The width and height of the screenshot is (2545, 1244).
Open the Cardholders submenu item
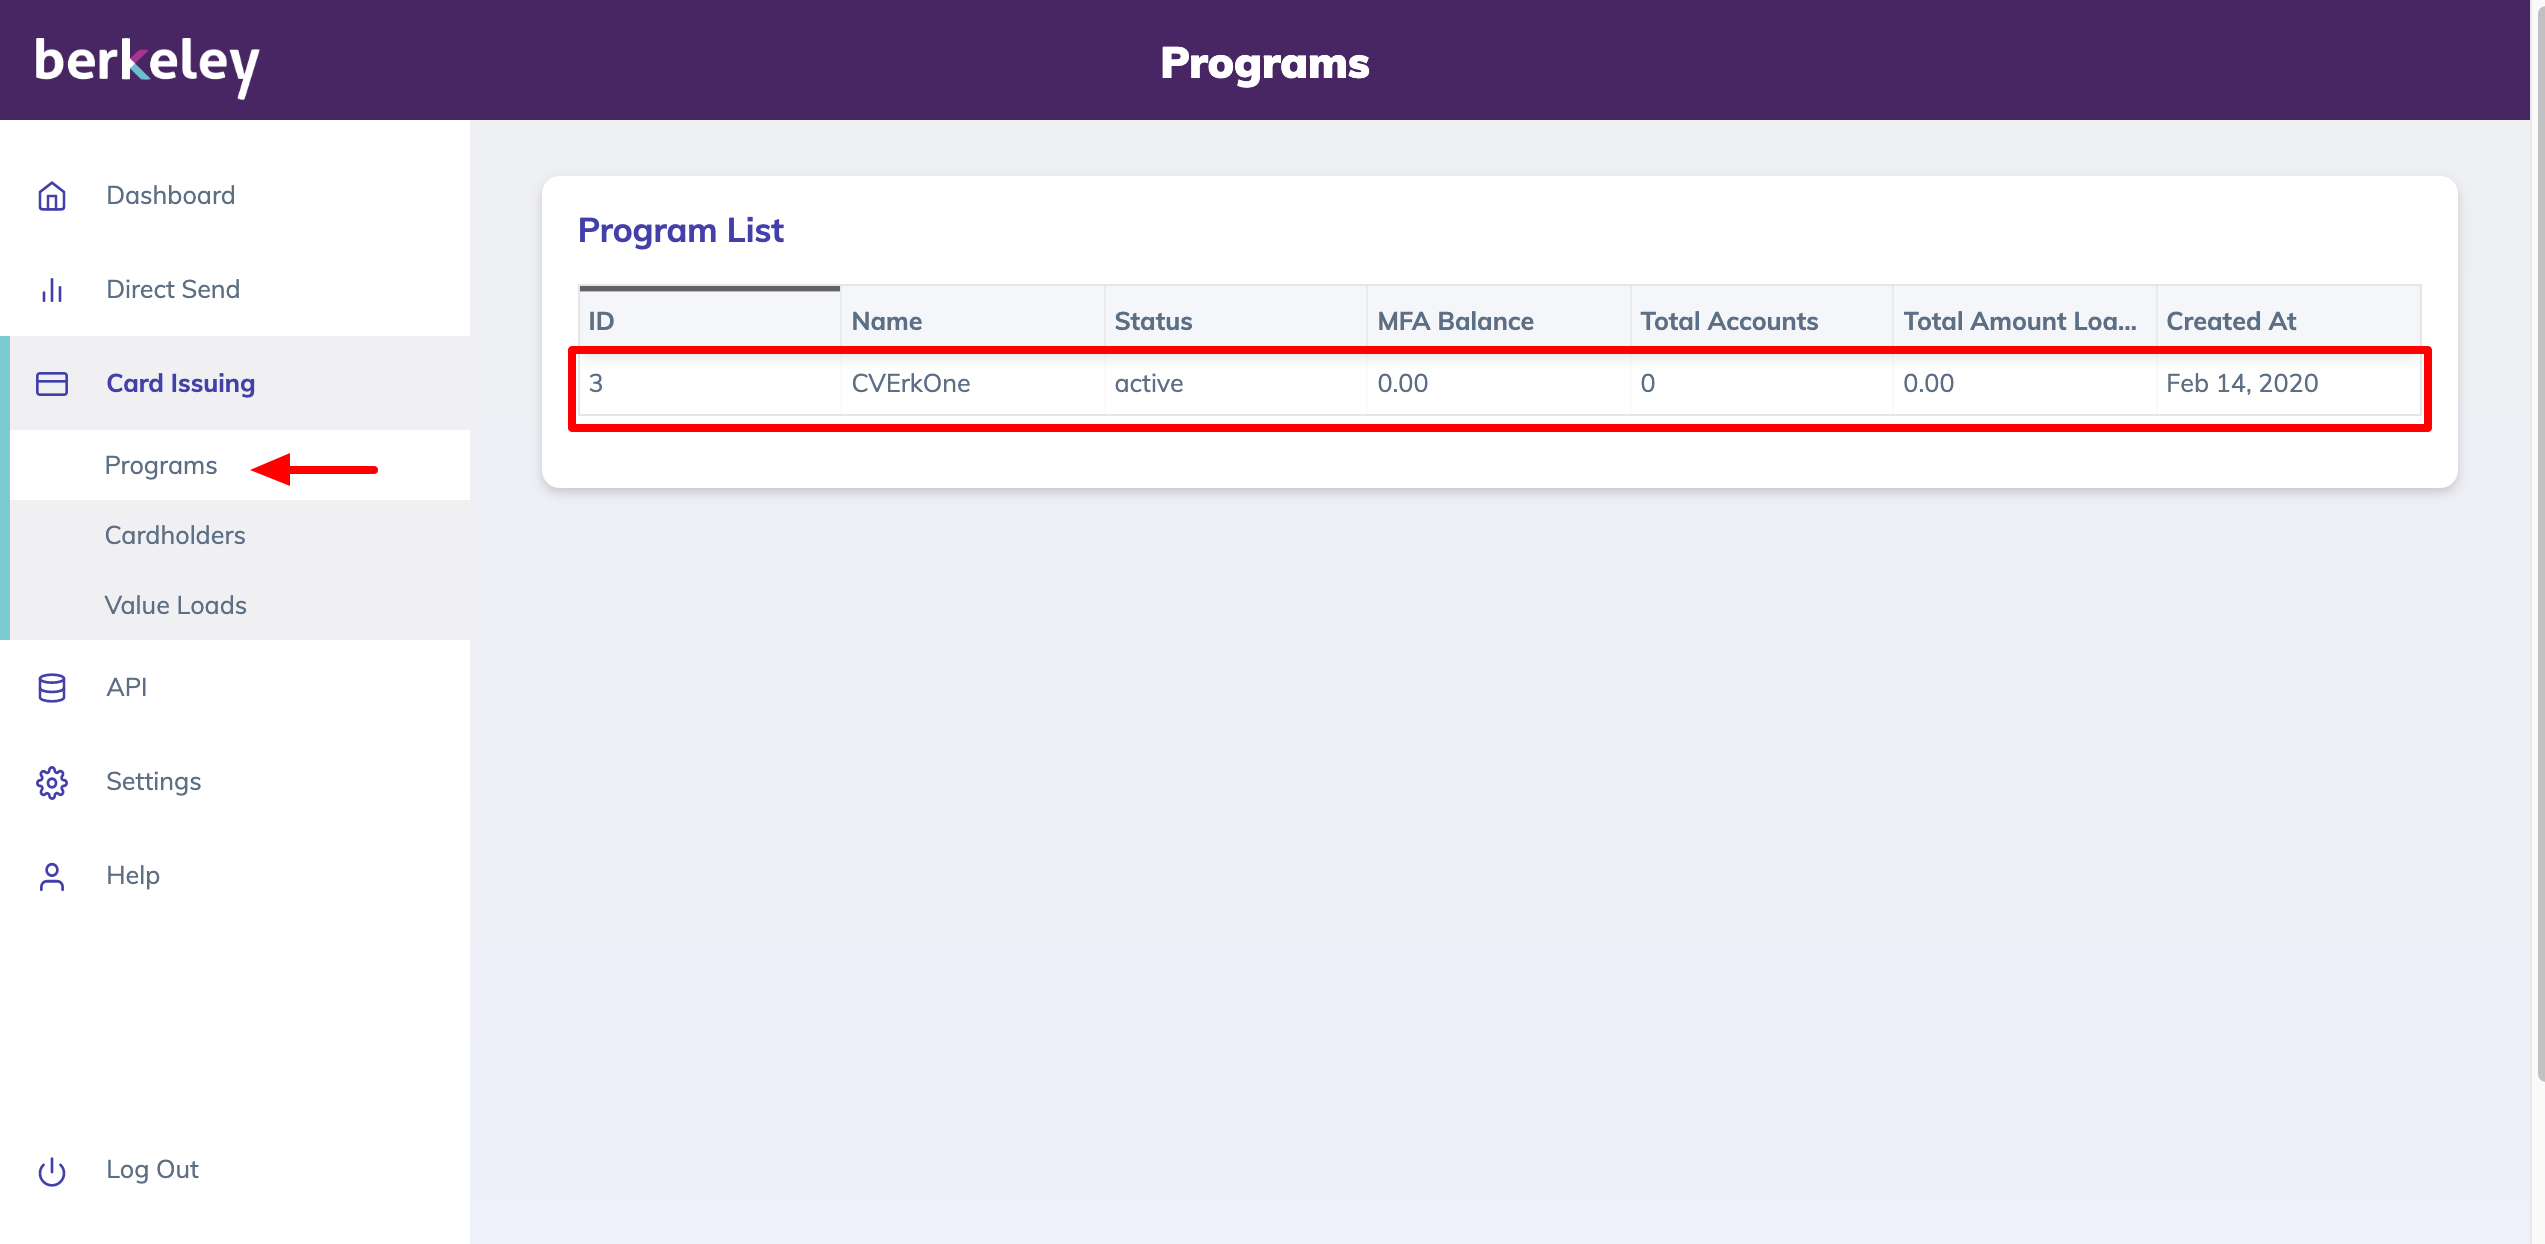(175, 536)
